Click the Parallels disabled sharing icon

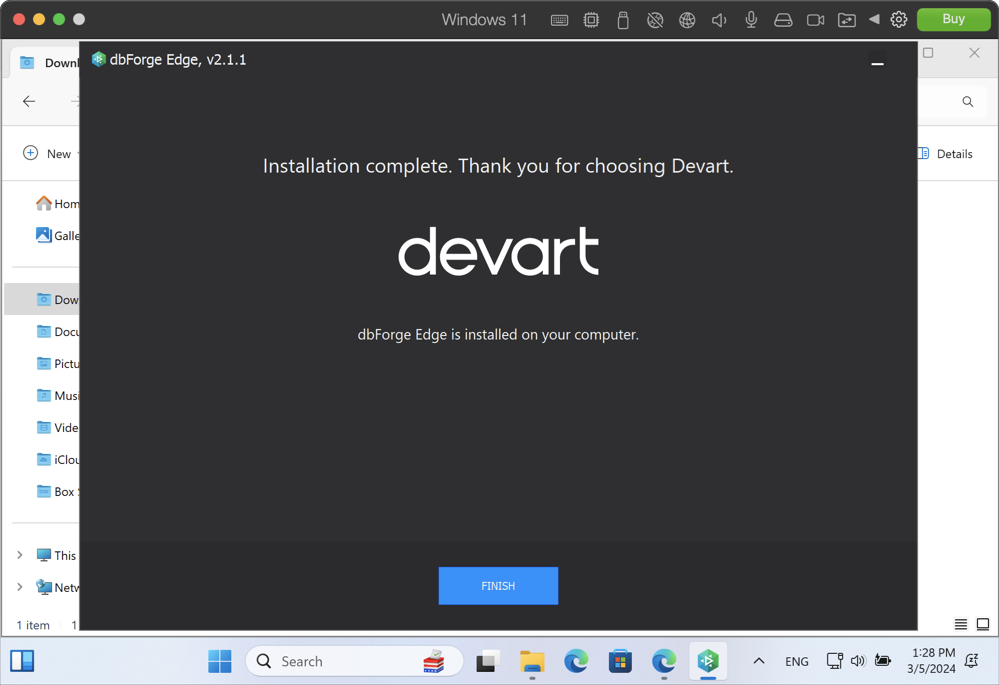(655, 20)
